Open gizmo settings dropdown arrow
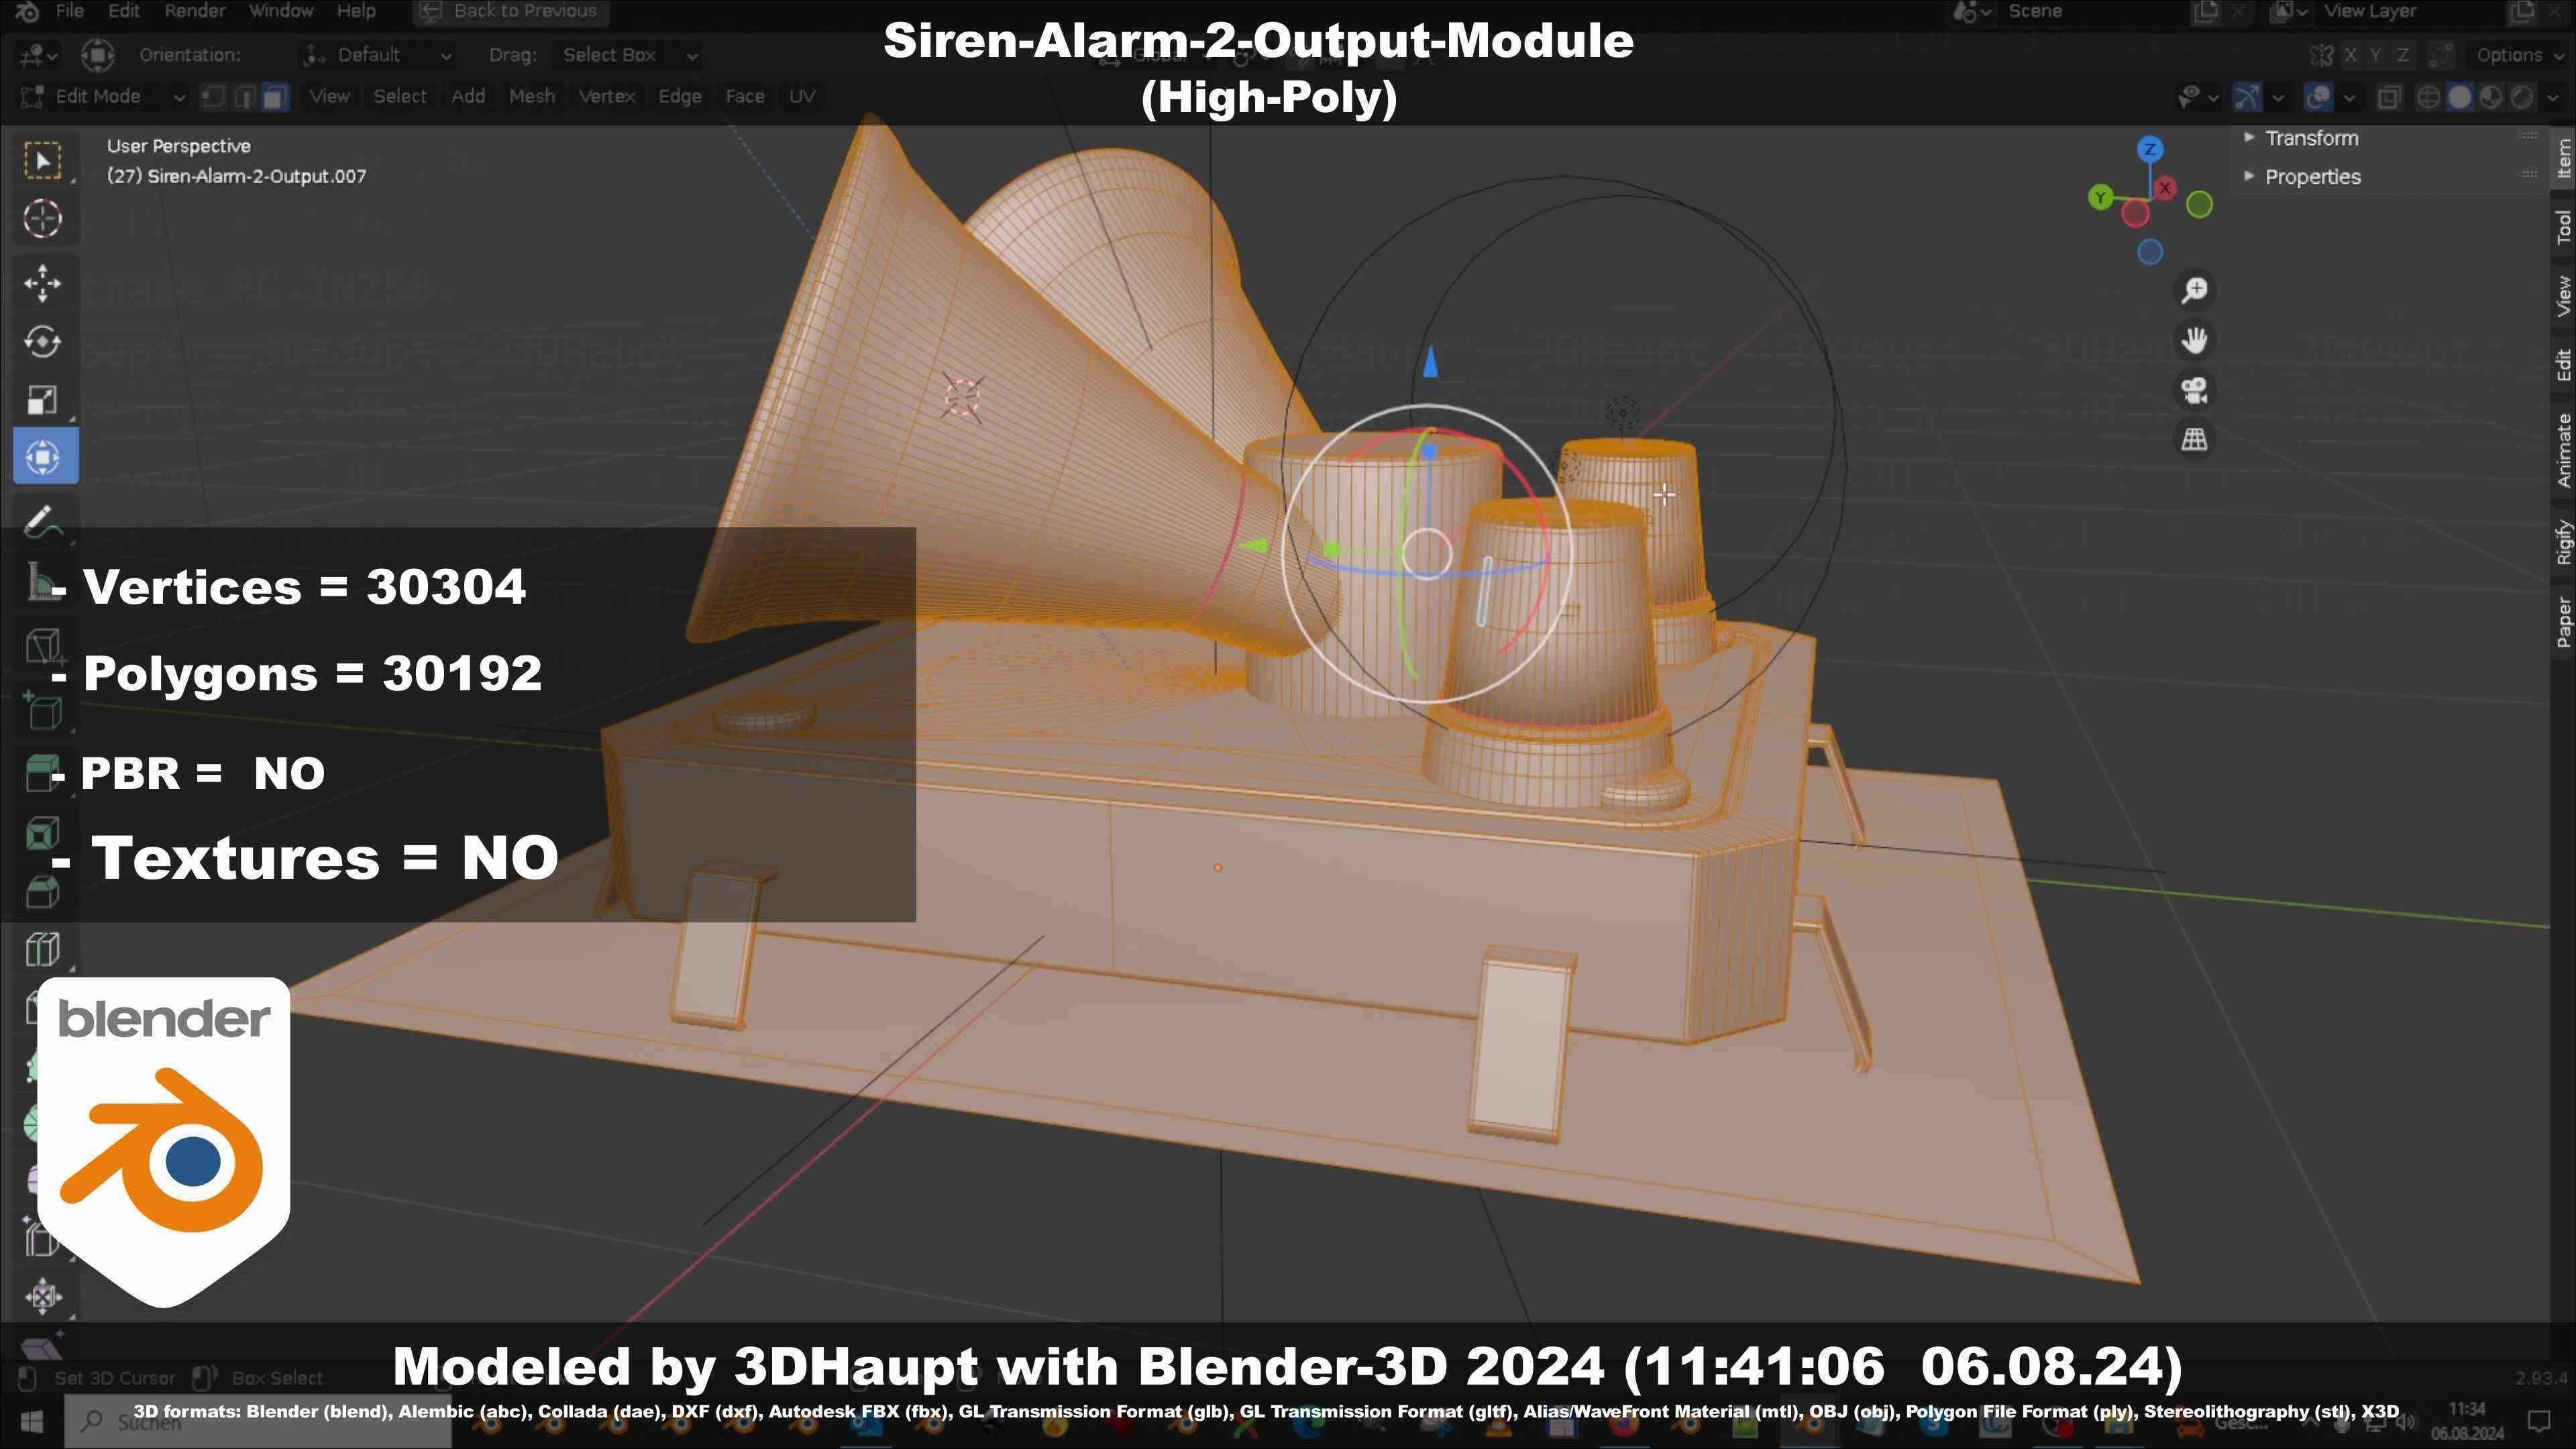This screenshot has height=1449, width=2576. [2278, 97]
